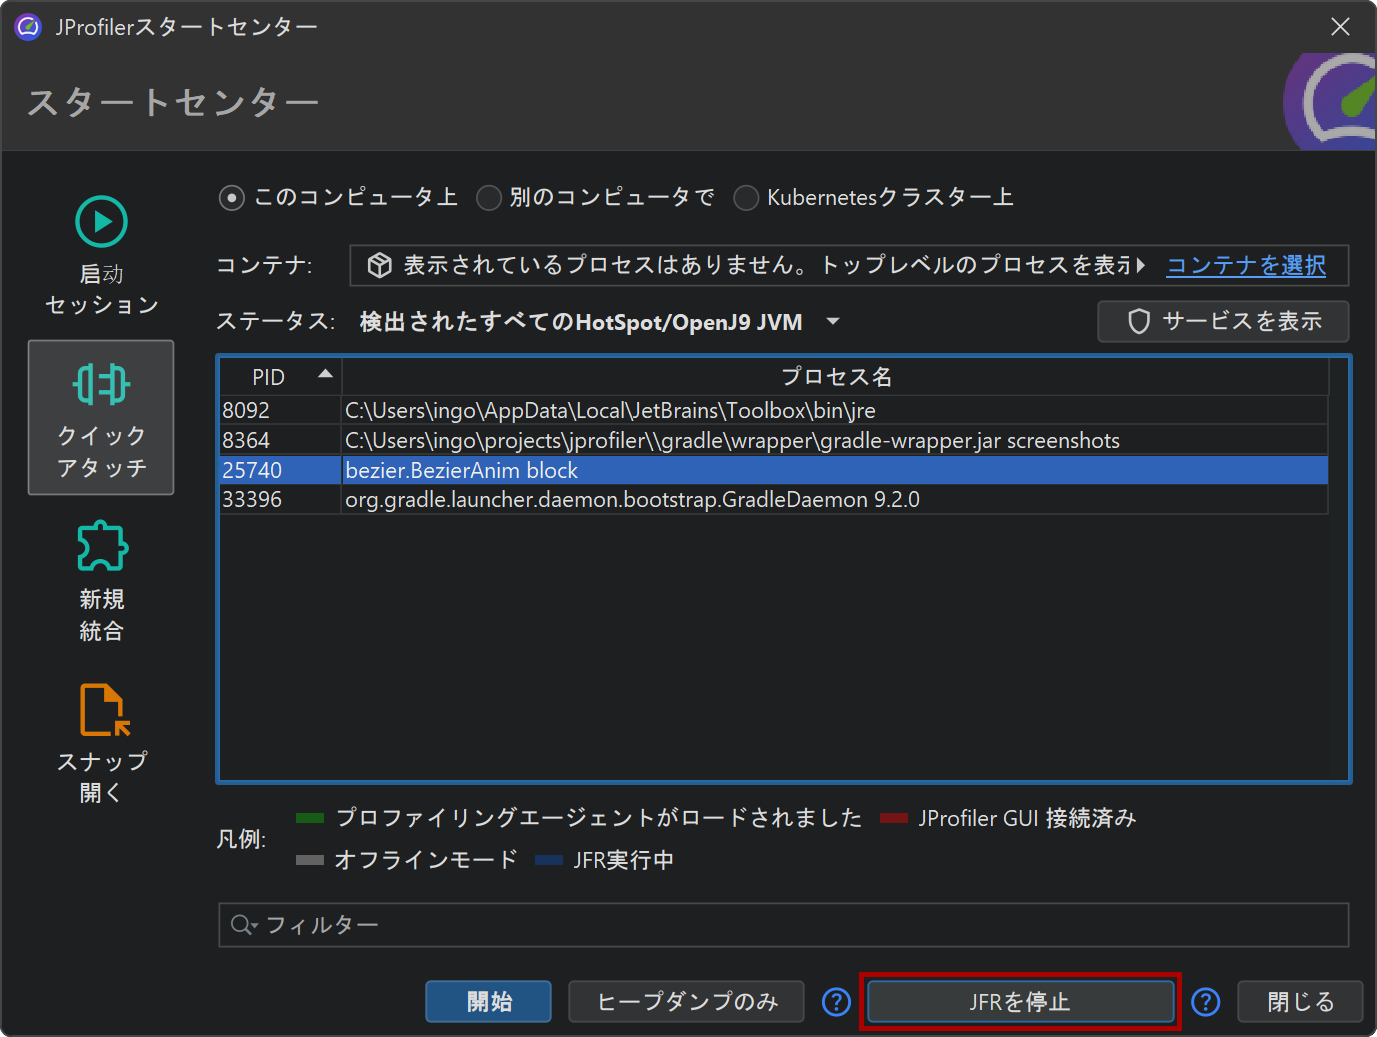Image resolution: width=1377 pixels, height=1037 pixels.
Task: Expand truncated container message arrow
Action: pyautogui.click(x=1141, y=265)
